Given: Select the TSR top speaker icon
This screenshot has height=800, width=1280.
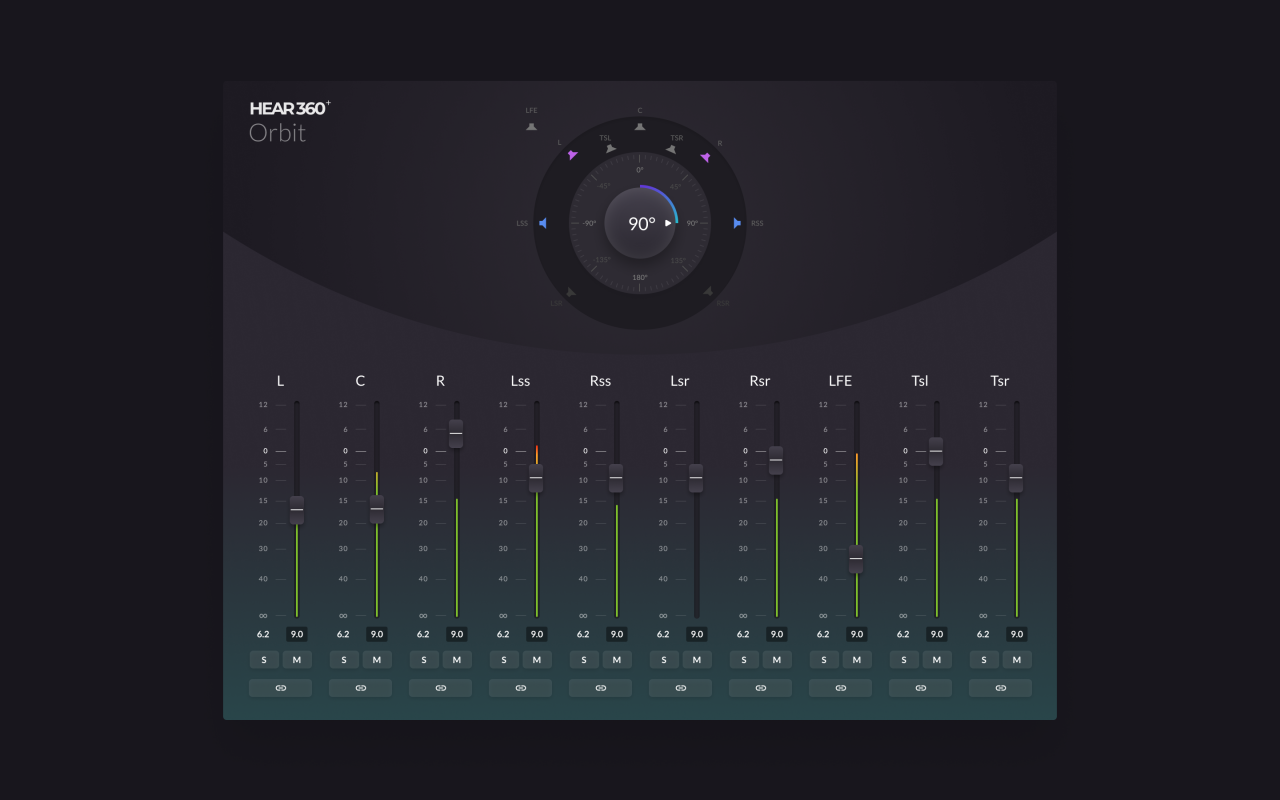Looking at the screenshot, I should (x=671, y=146).
